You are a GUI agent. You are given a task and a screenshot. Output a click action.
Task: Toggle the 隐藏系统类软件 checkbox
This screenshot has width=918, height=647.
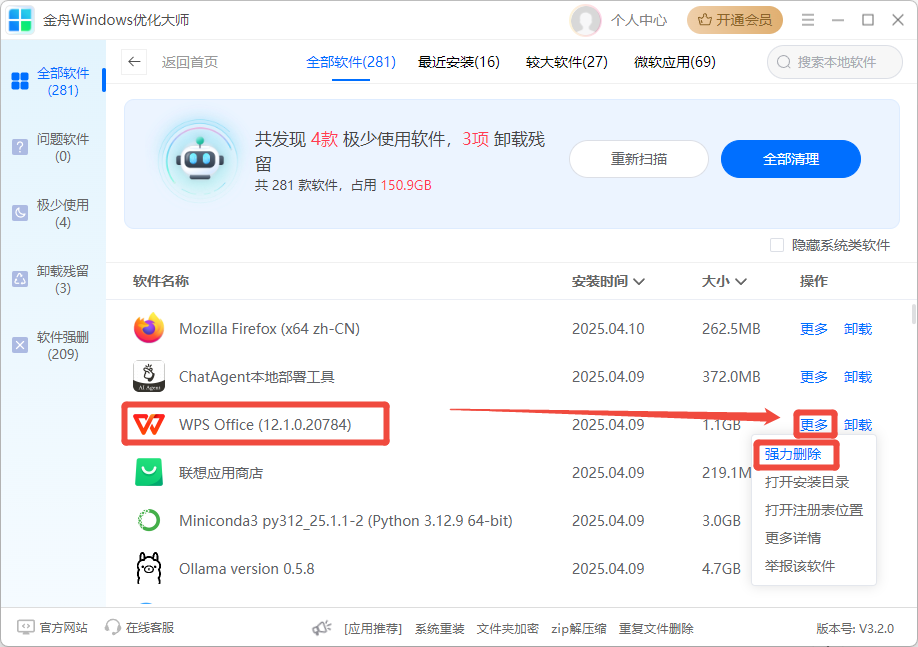pos(777,245)
